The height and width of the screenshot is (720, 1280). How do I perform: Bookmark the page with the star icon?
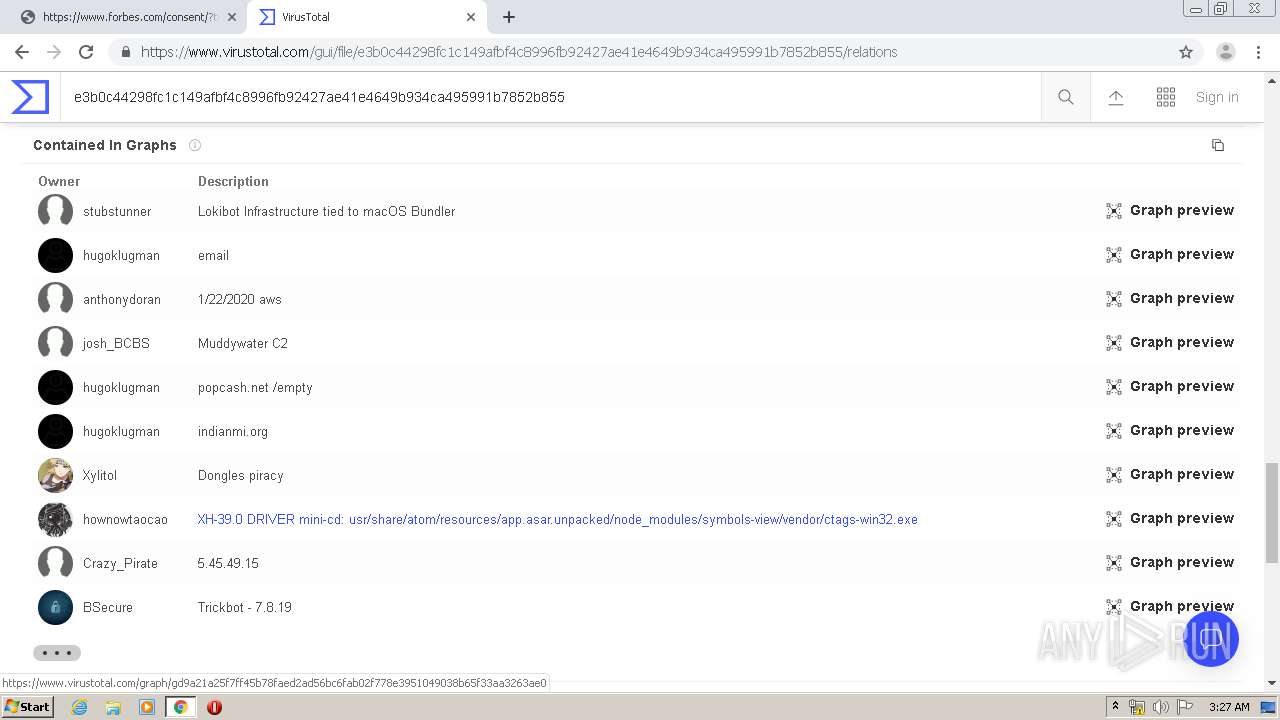click(x=1186, y=52)
